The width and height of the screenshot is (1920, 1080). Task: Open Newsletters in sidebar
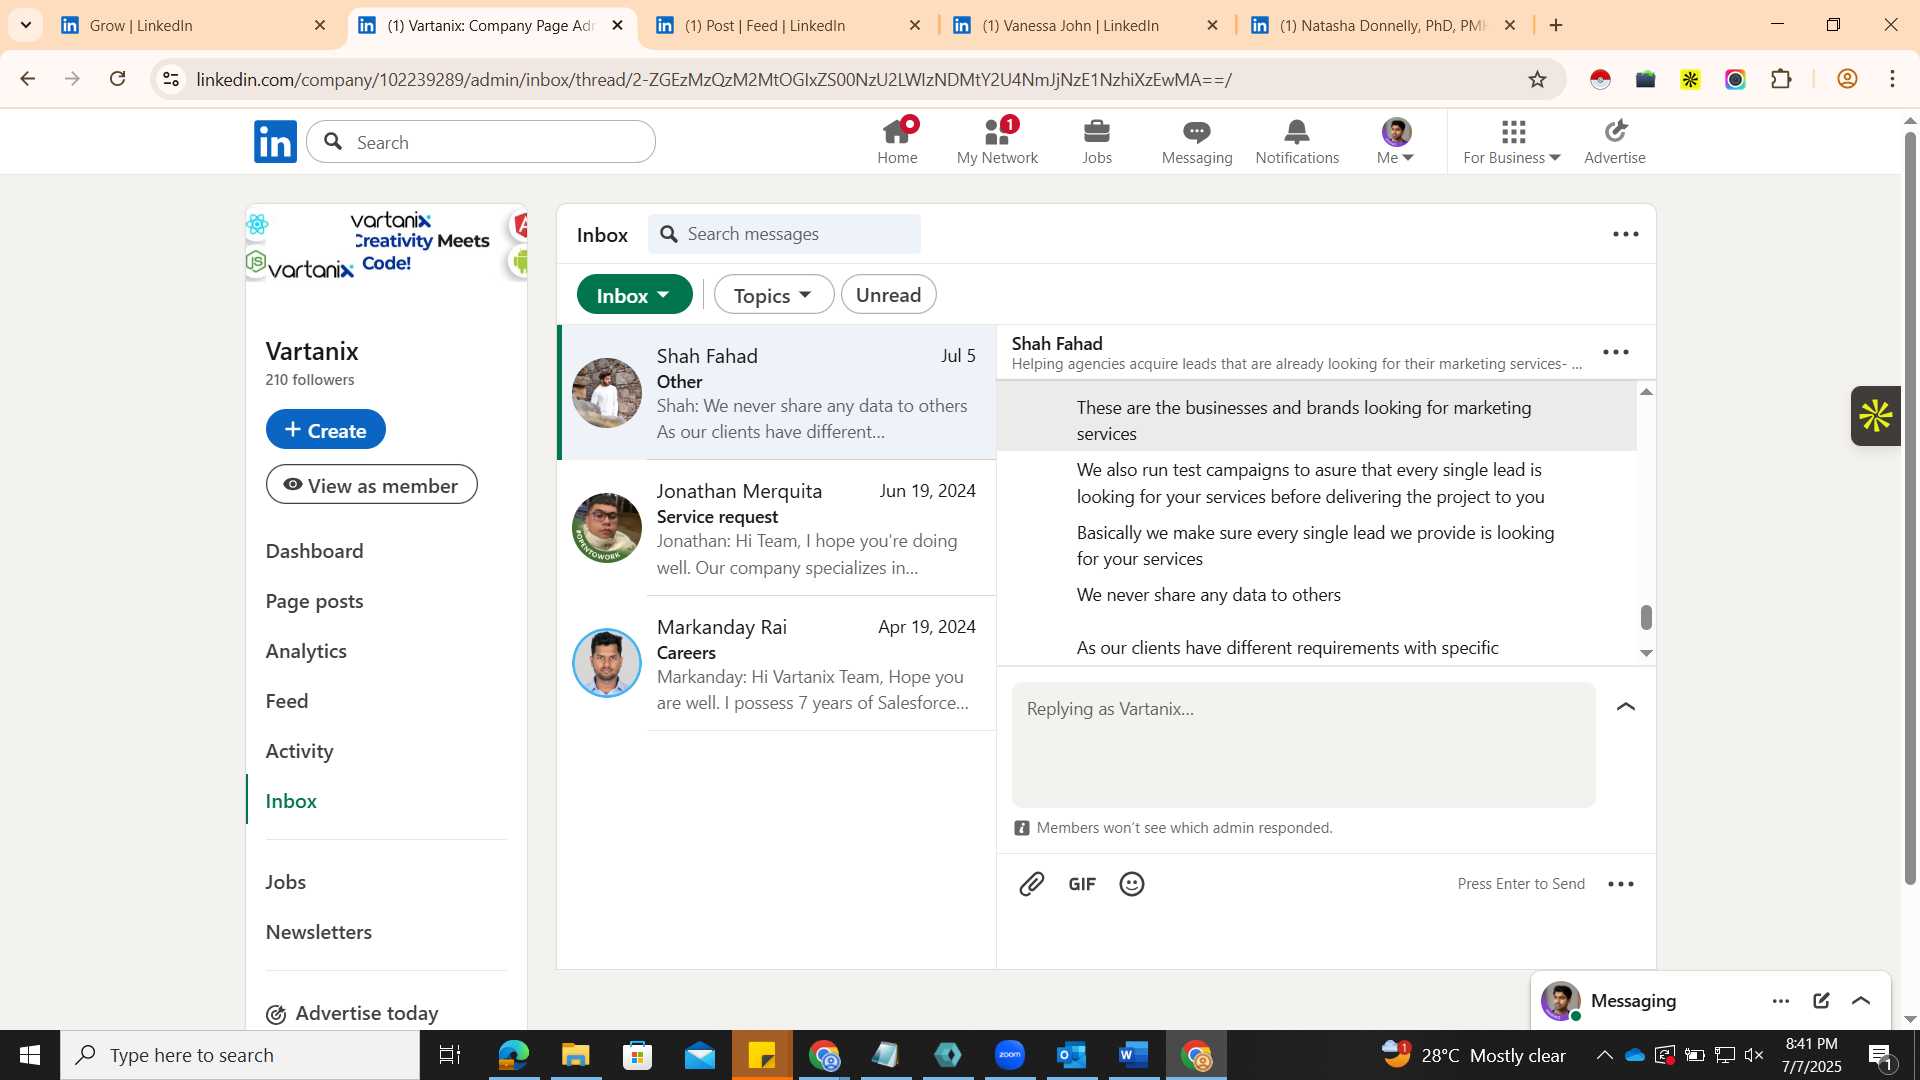pos(318,932)
